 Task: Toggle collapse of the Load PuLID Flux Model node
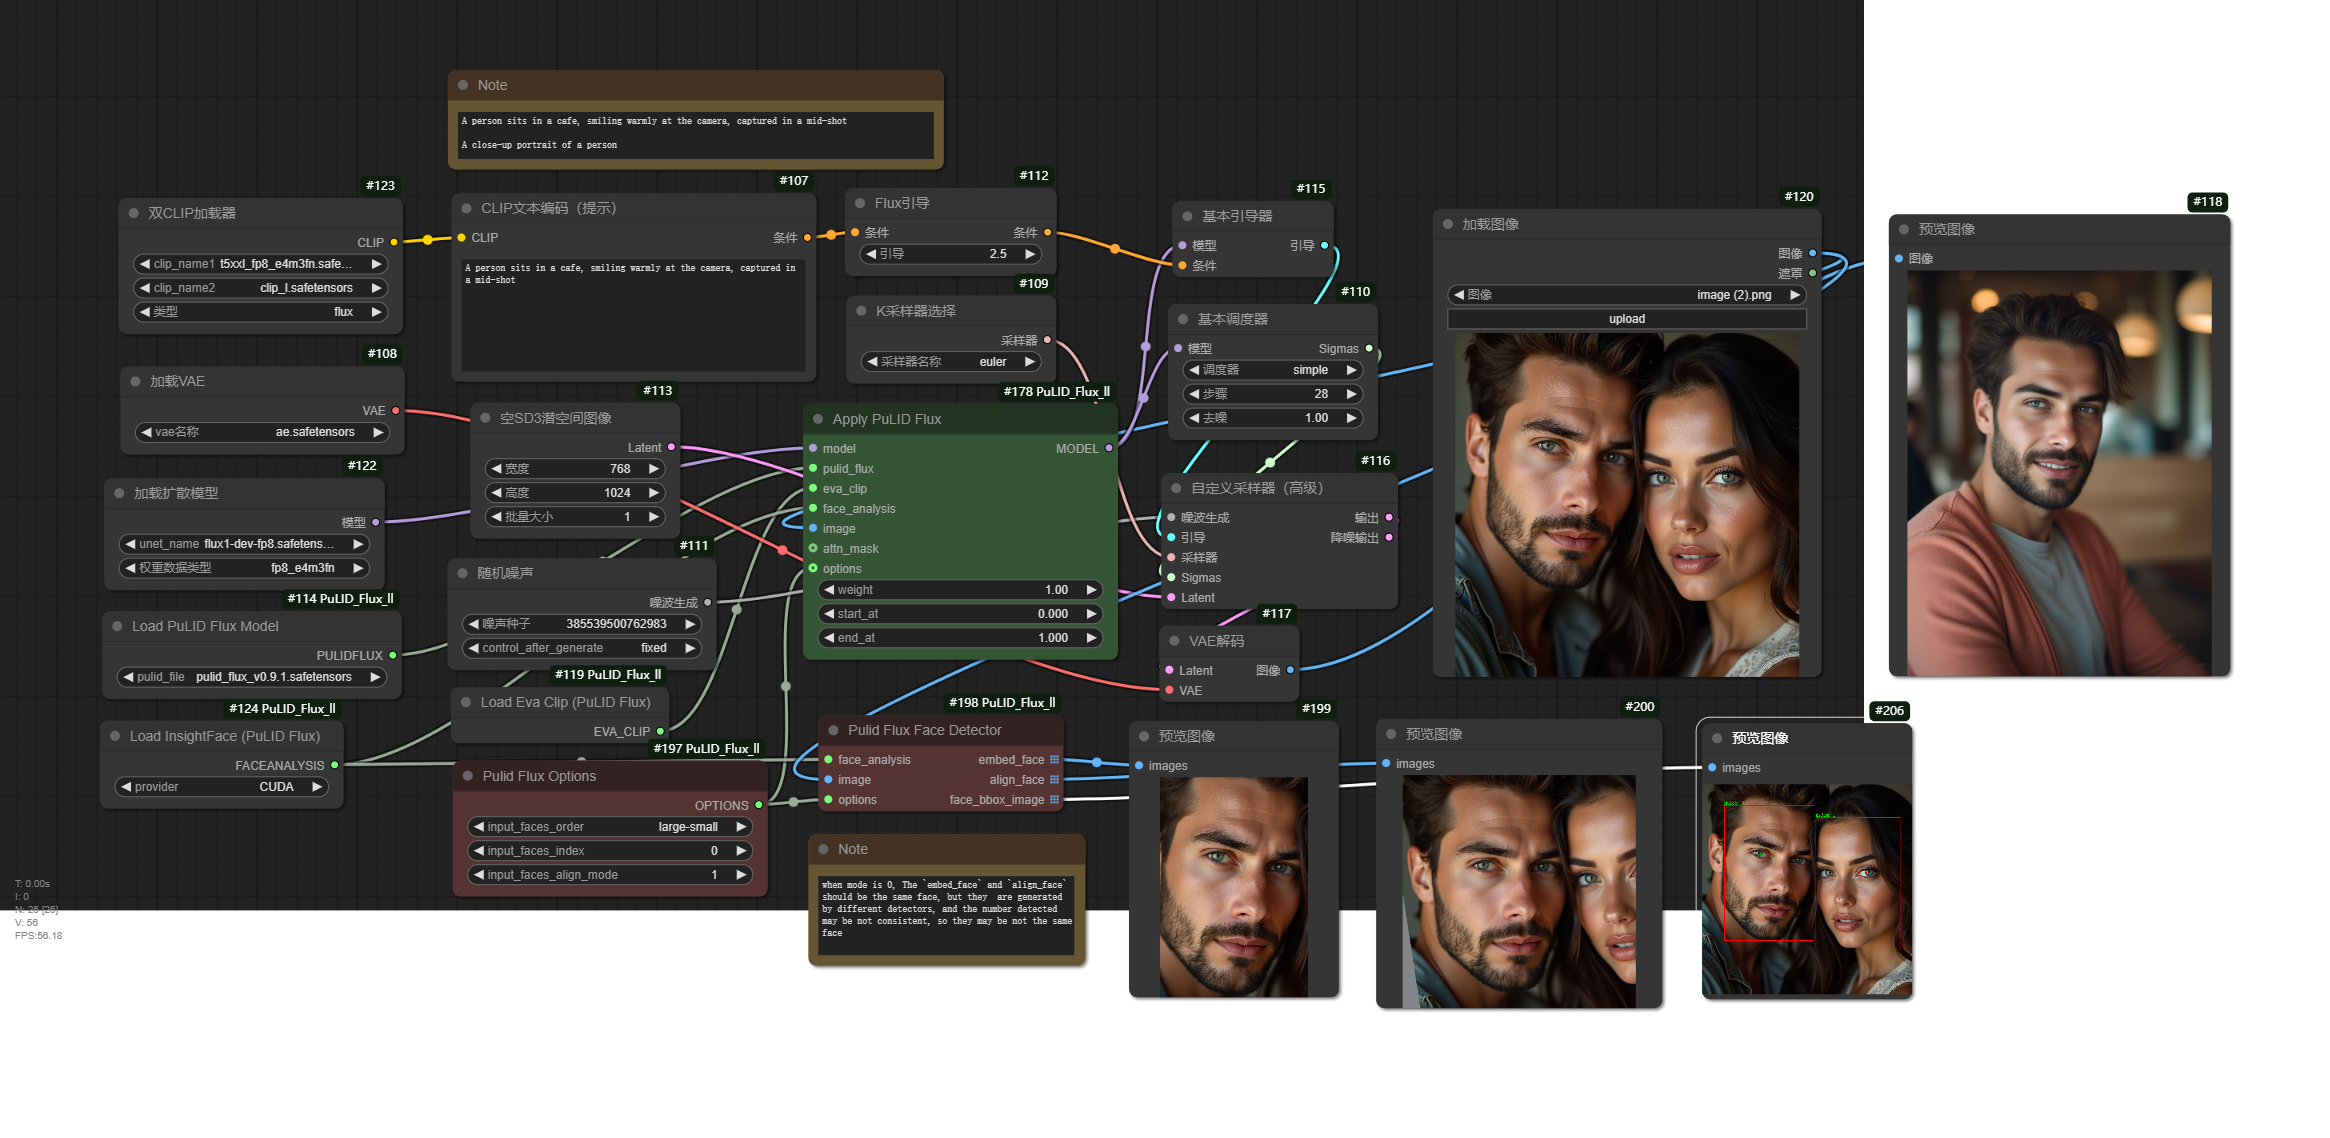pyautogui.click(x=118, y=626)
